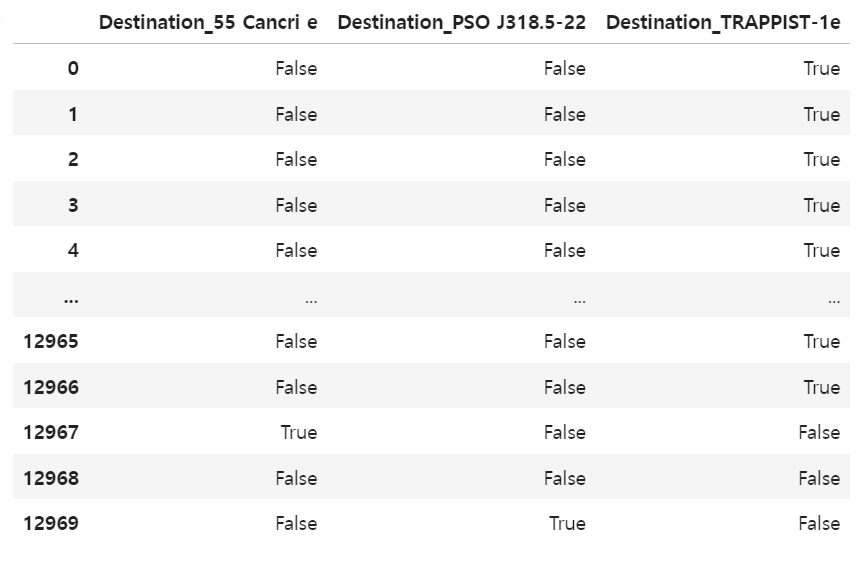The image size is (866, 561).
Task: Click the ellipsis in the index column
Action: pos(71,300)
